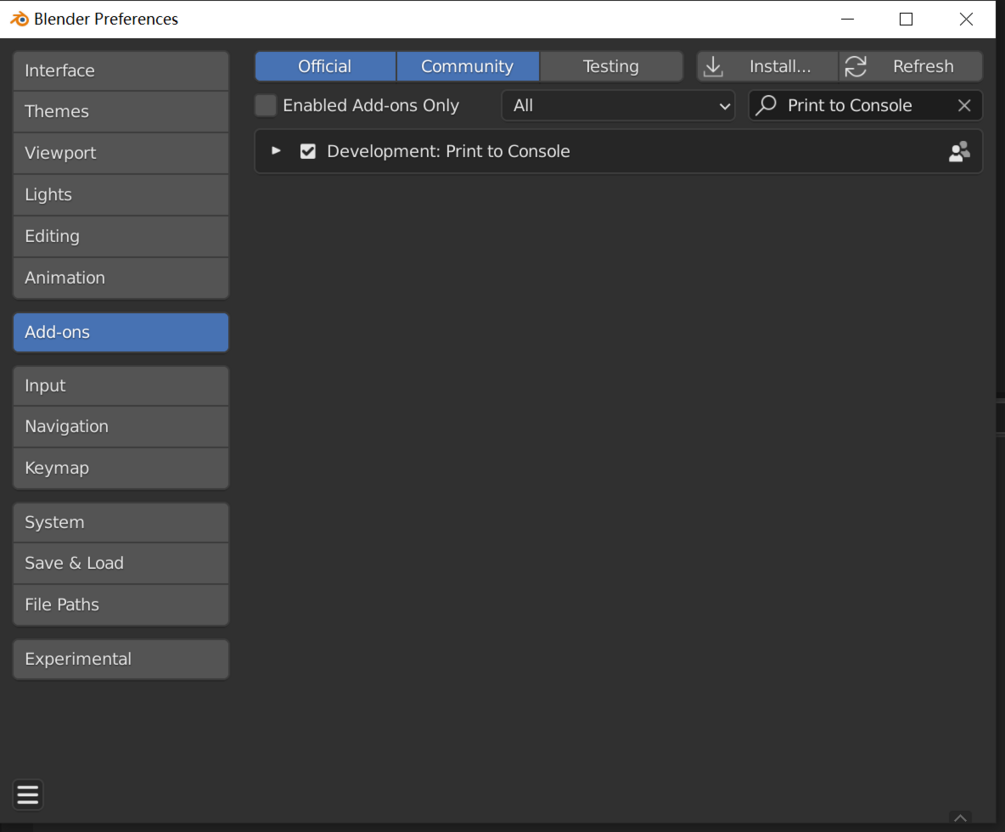Uncheck the Print to Console add-on checkbox
The image size is (1005, 832).
click(308, 151)
